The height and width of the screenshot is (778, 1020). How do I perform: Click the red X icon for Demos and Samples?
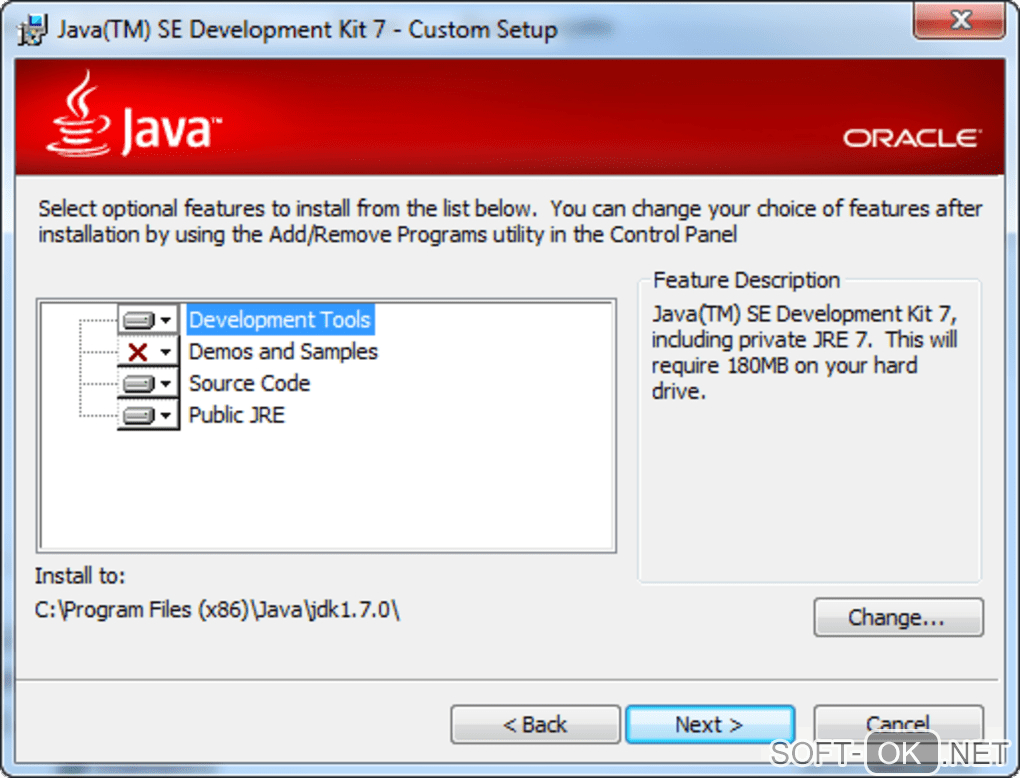(x=138, y=352)
